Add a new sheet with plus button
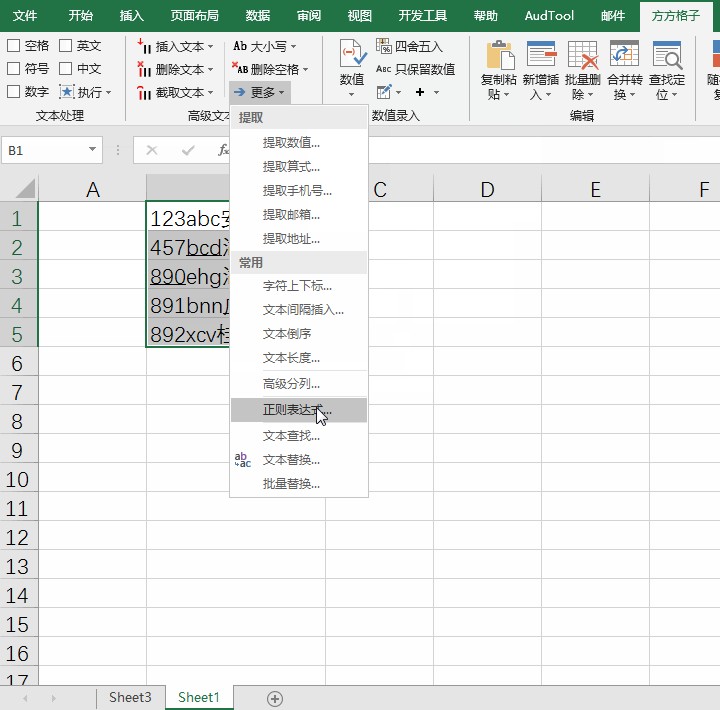The width and height of the screenshot is (720, 710). [275, 699]
